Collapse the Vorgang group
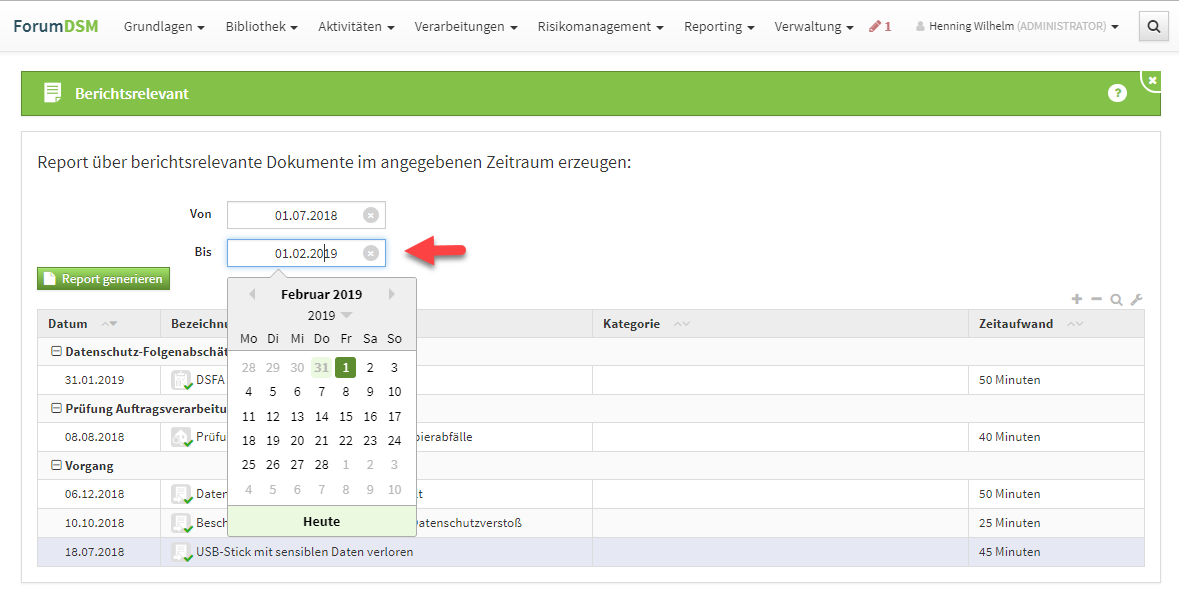 [57, 465]
